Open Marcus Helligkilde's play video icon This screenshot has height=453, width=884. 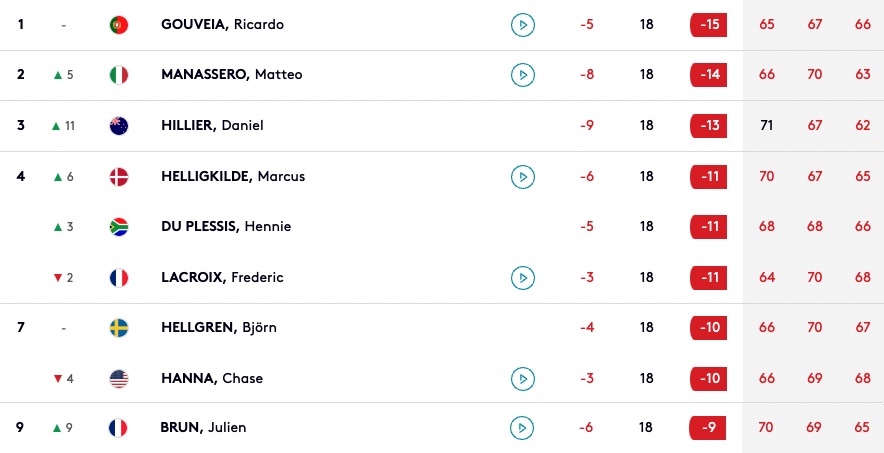(x=523, y=177)
